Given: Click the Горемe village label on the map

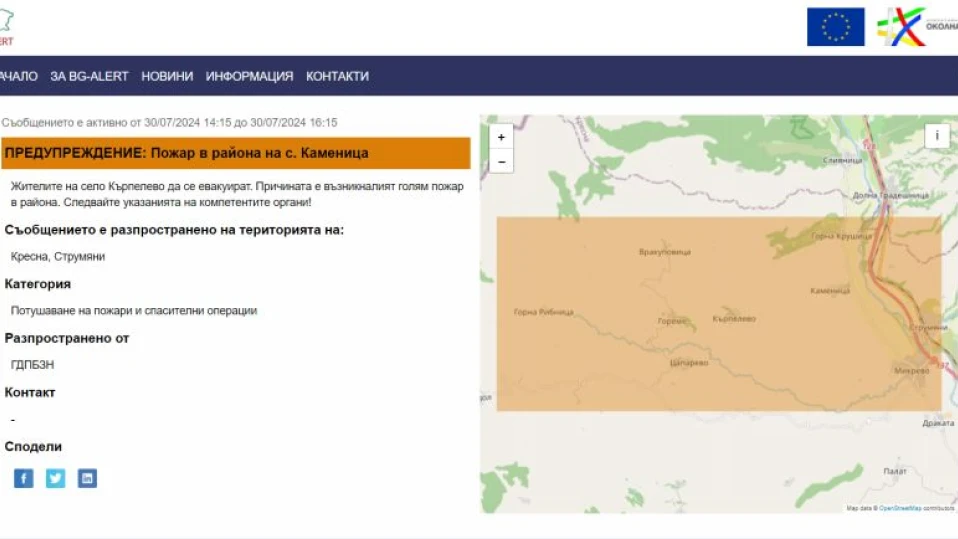Looking at the screenshot, I should click(672, 321).
